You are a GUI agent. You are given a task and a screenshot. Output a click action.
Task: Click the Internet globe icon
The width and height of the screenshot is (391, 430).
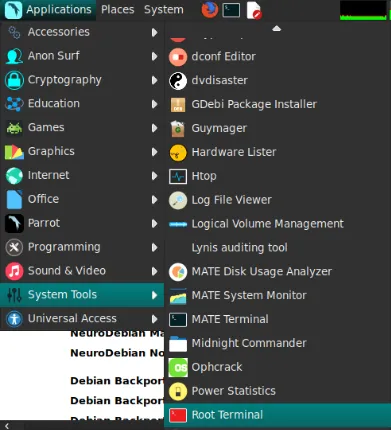[x=14, y=176]
